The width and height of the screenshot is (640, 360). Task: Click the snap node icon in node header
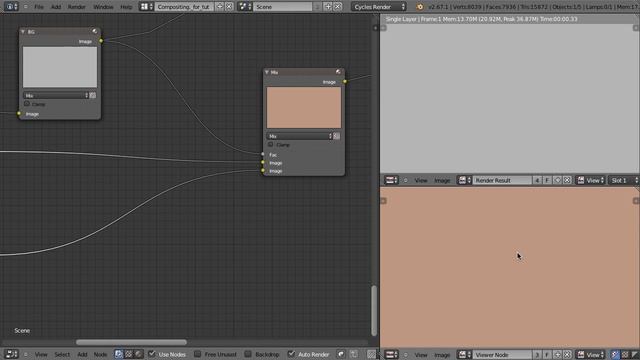tap(341, 354)
